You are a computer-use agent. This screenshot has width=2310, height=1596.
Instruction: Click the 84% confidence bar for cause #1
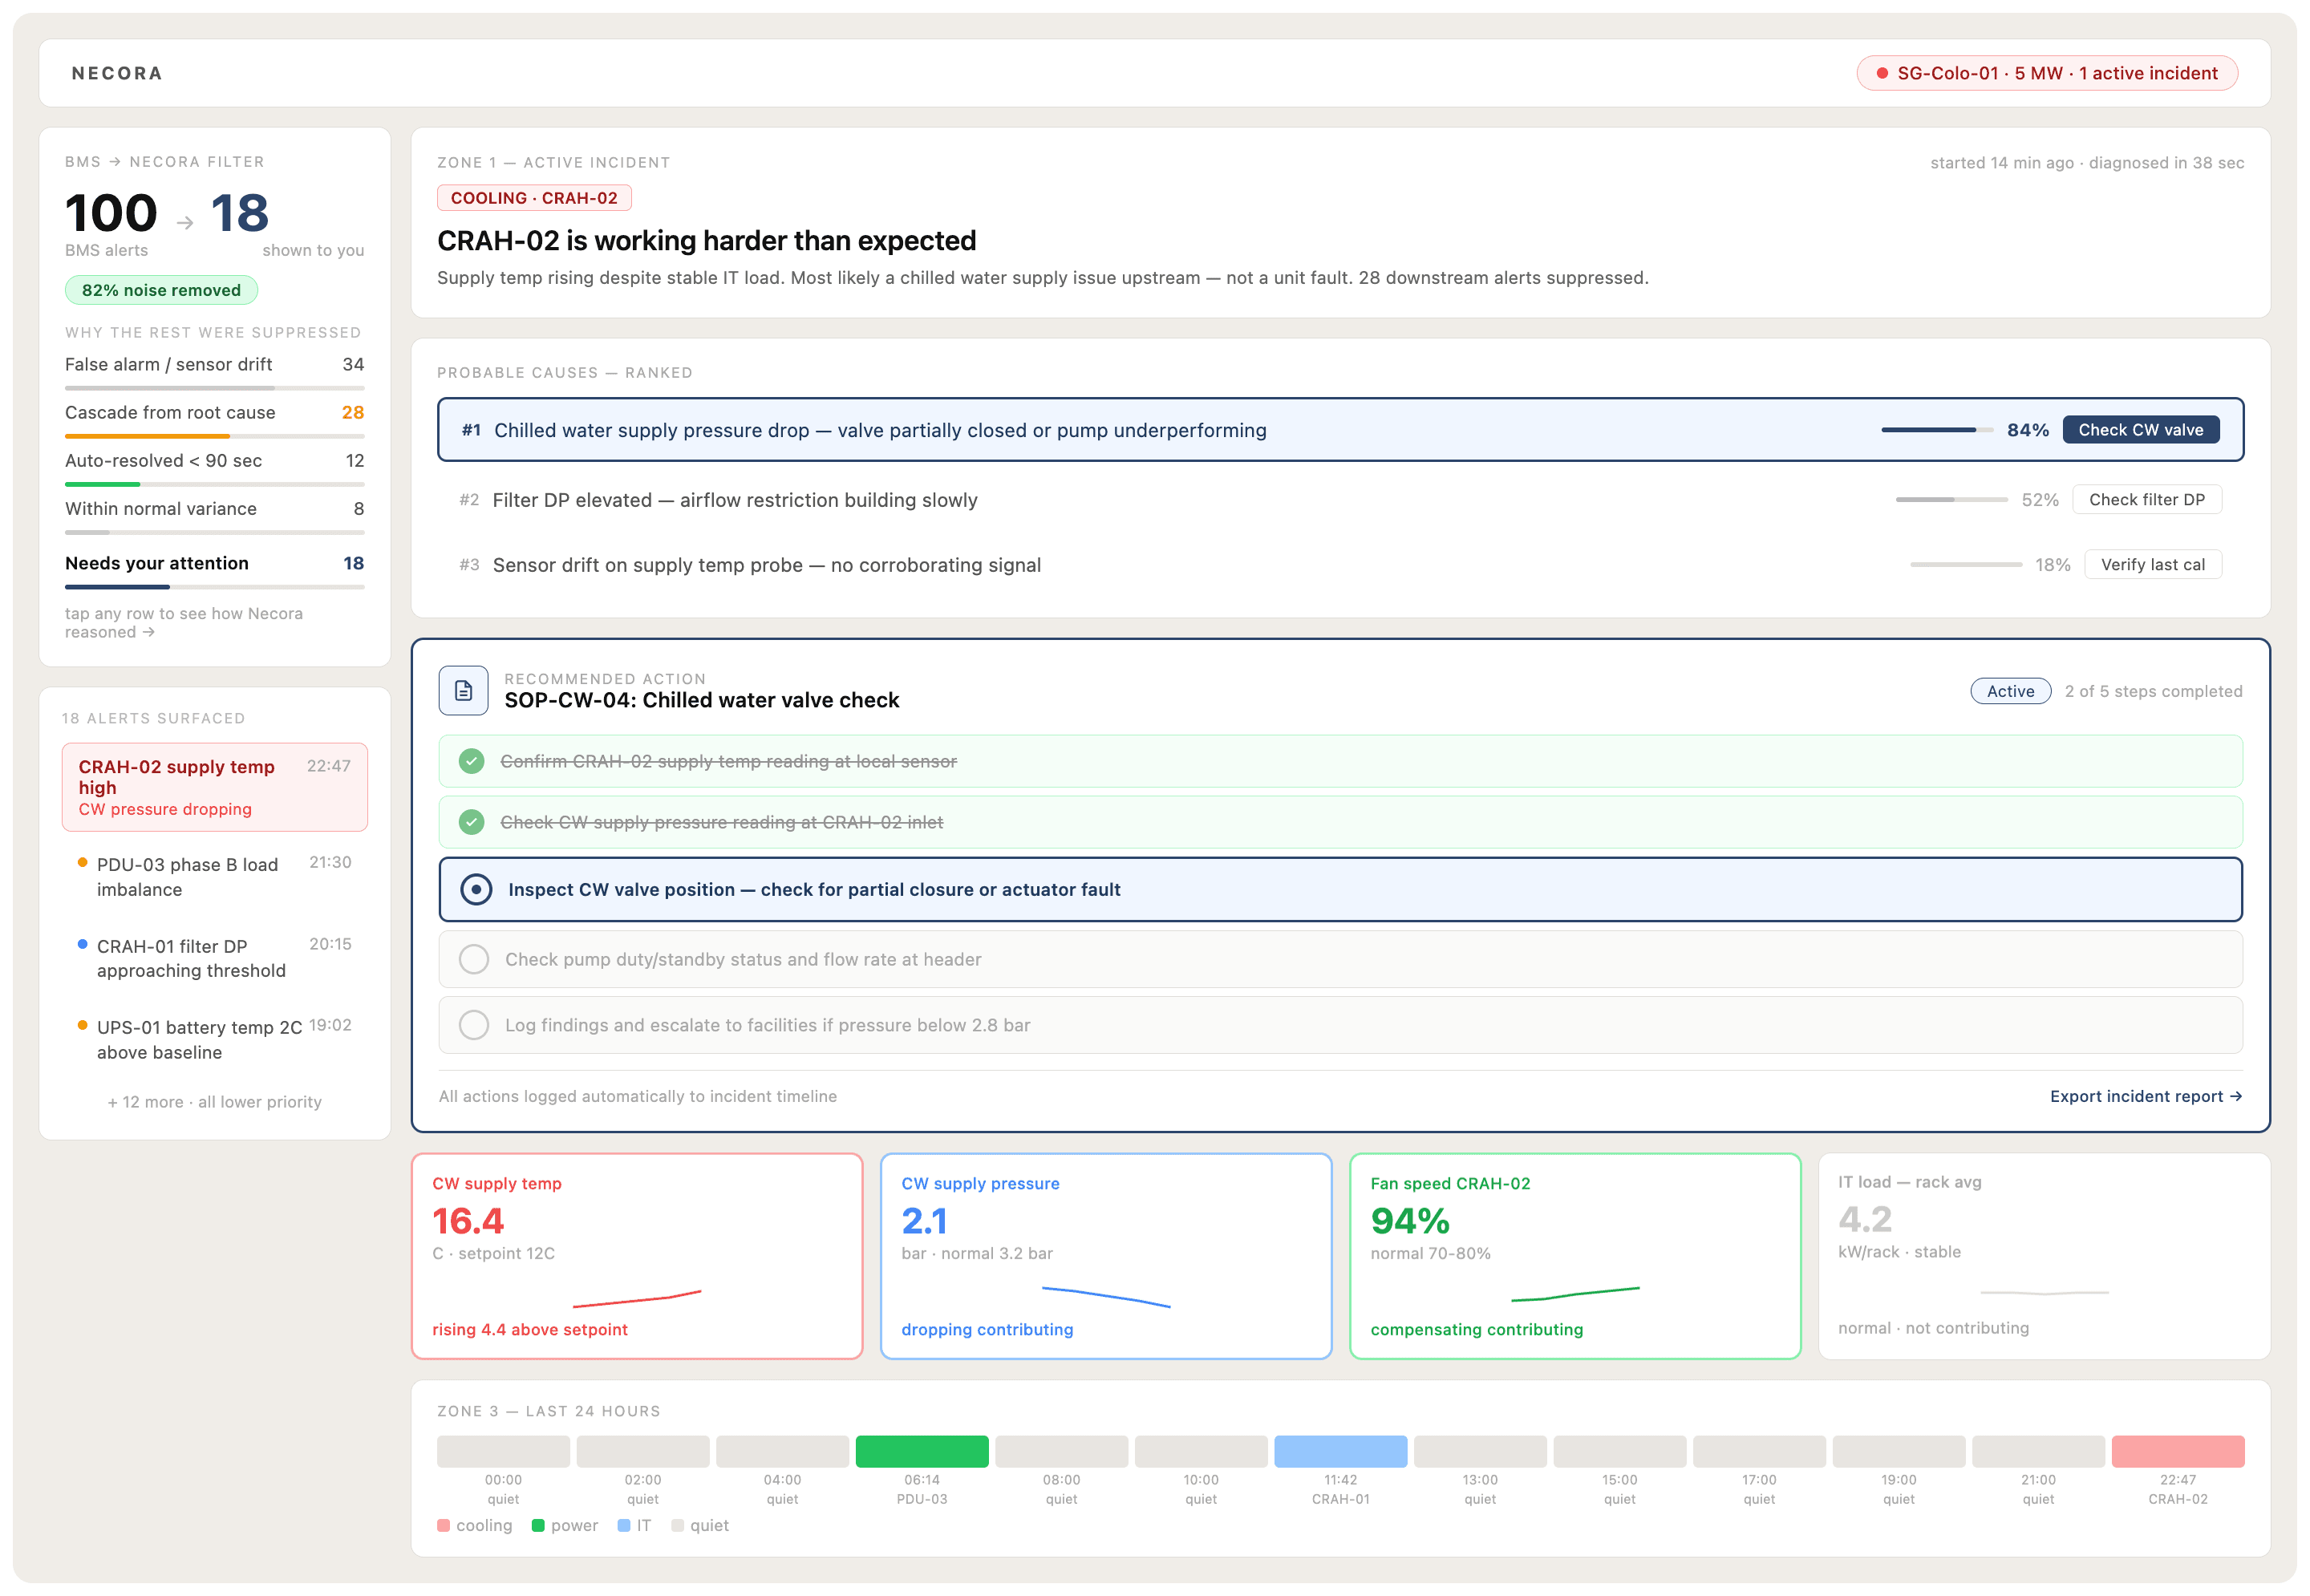coord(1936,429)
